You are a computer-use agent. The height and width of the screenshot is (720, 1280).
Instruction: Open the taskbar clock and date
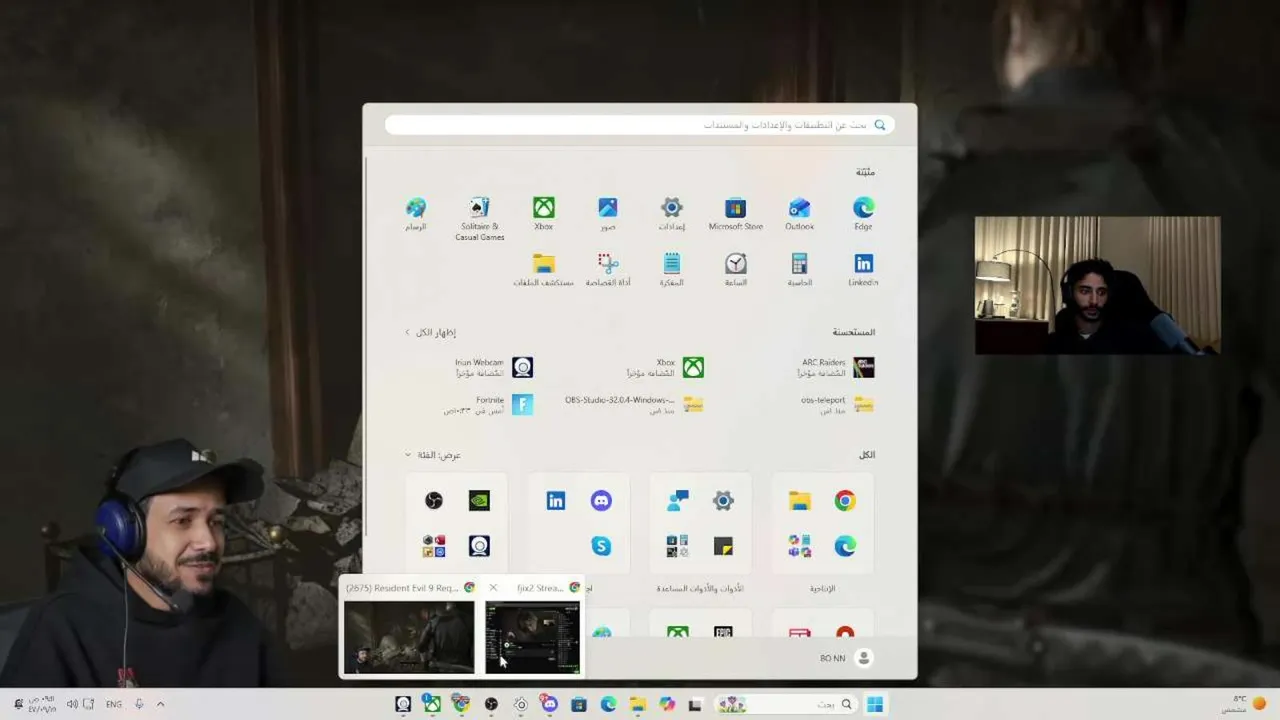tap(43, 704)
